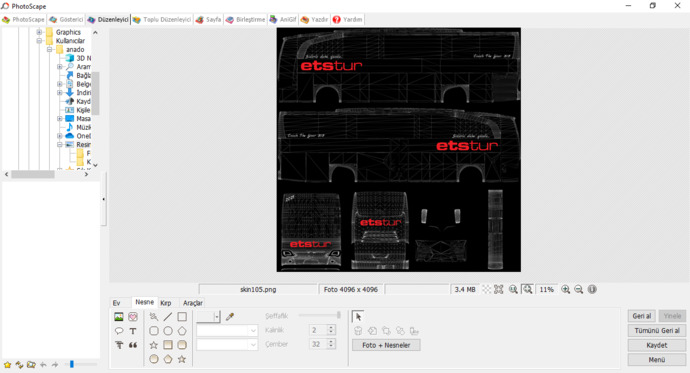The height and width of the screenshot is (373, 690).
Task: Select the filled circle shape tool
Action: click(x=154, y=359)
